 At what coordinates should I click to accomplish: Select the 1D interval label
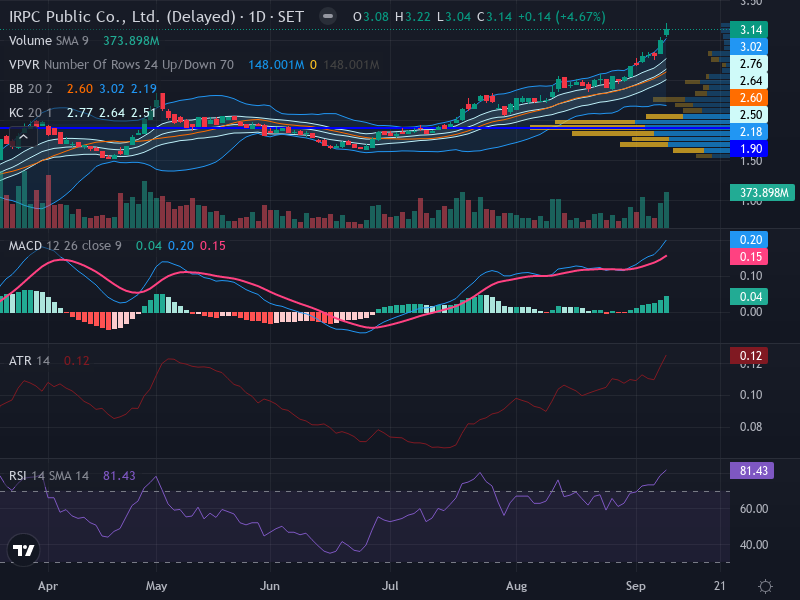258,17
